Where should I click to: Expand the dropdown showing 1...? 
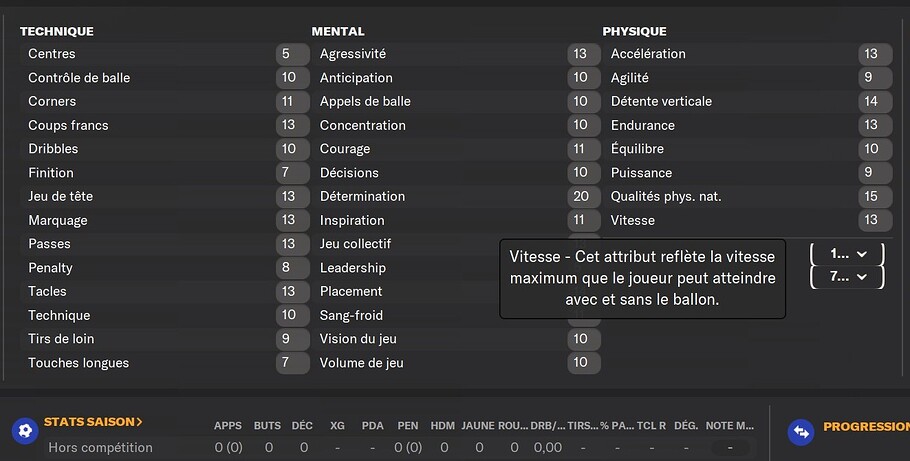847,254
